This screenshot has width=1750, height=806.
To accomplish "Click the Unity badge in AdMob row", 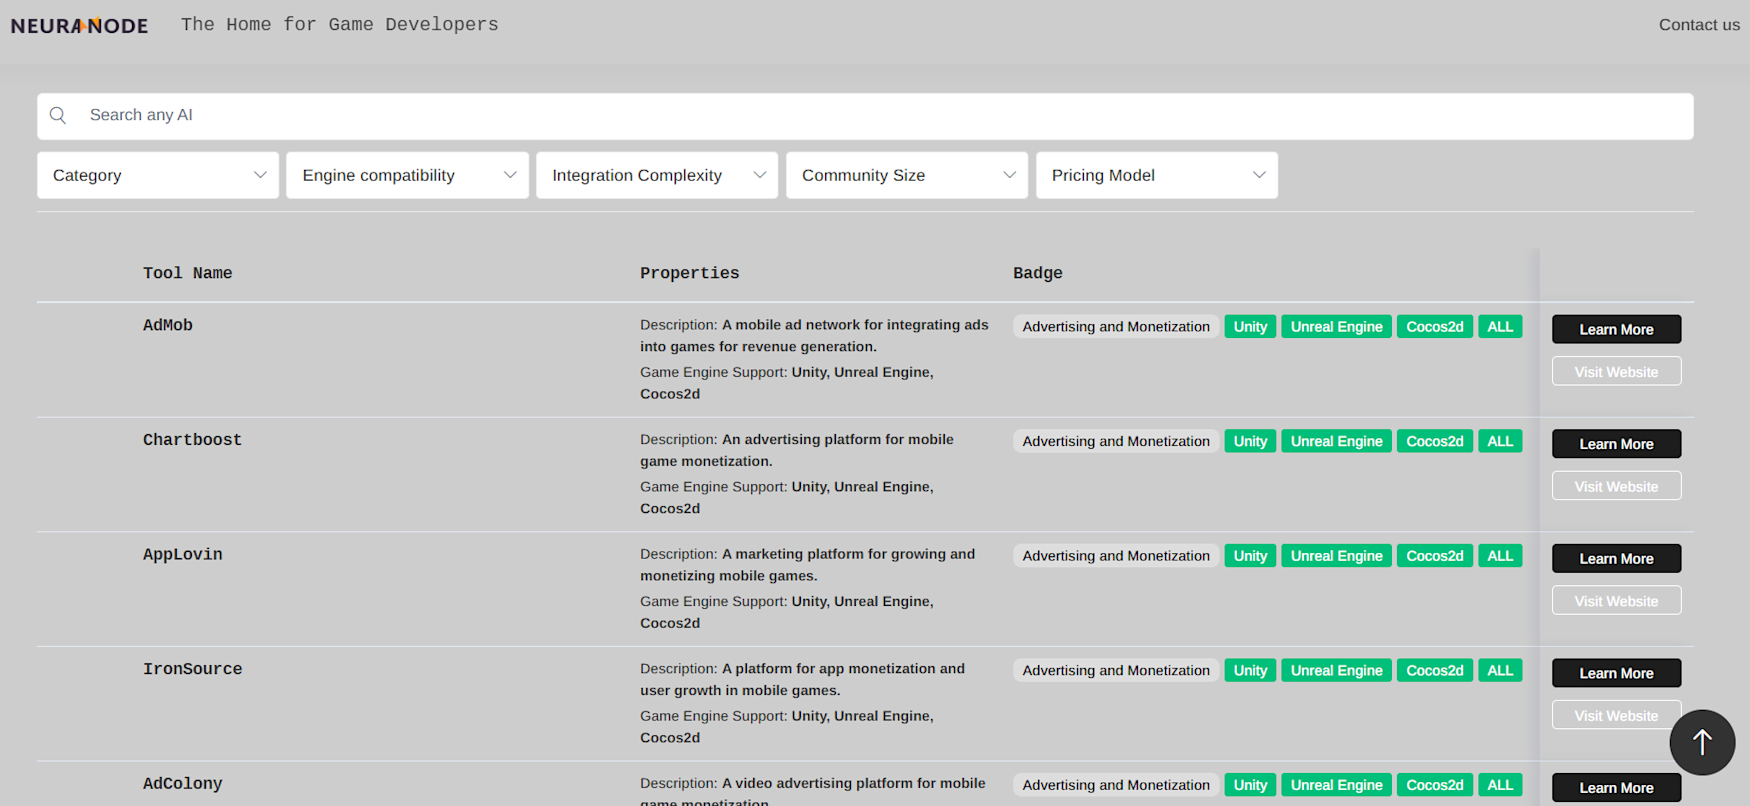I will pos(1250,327).
